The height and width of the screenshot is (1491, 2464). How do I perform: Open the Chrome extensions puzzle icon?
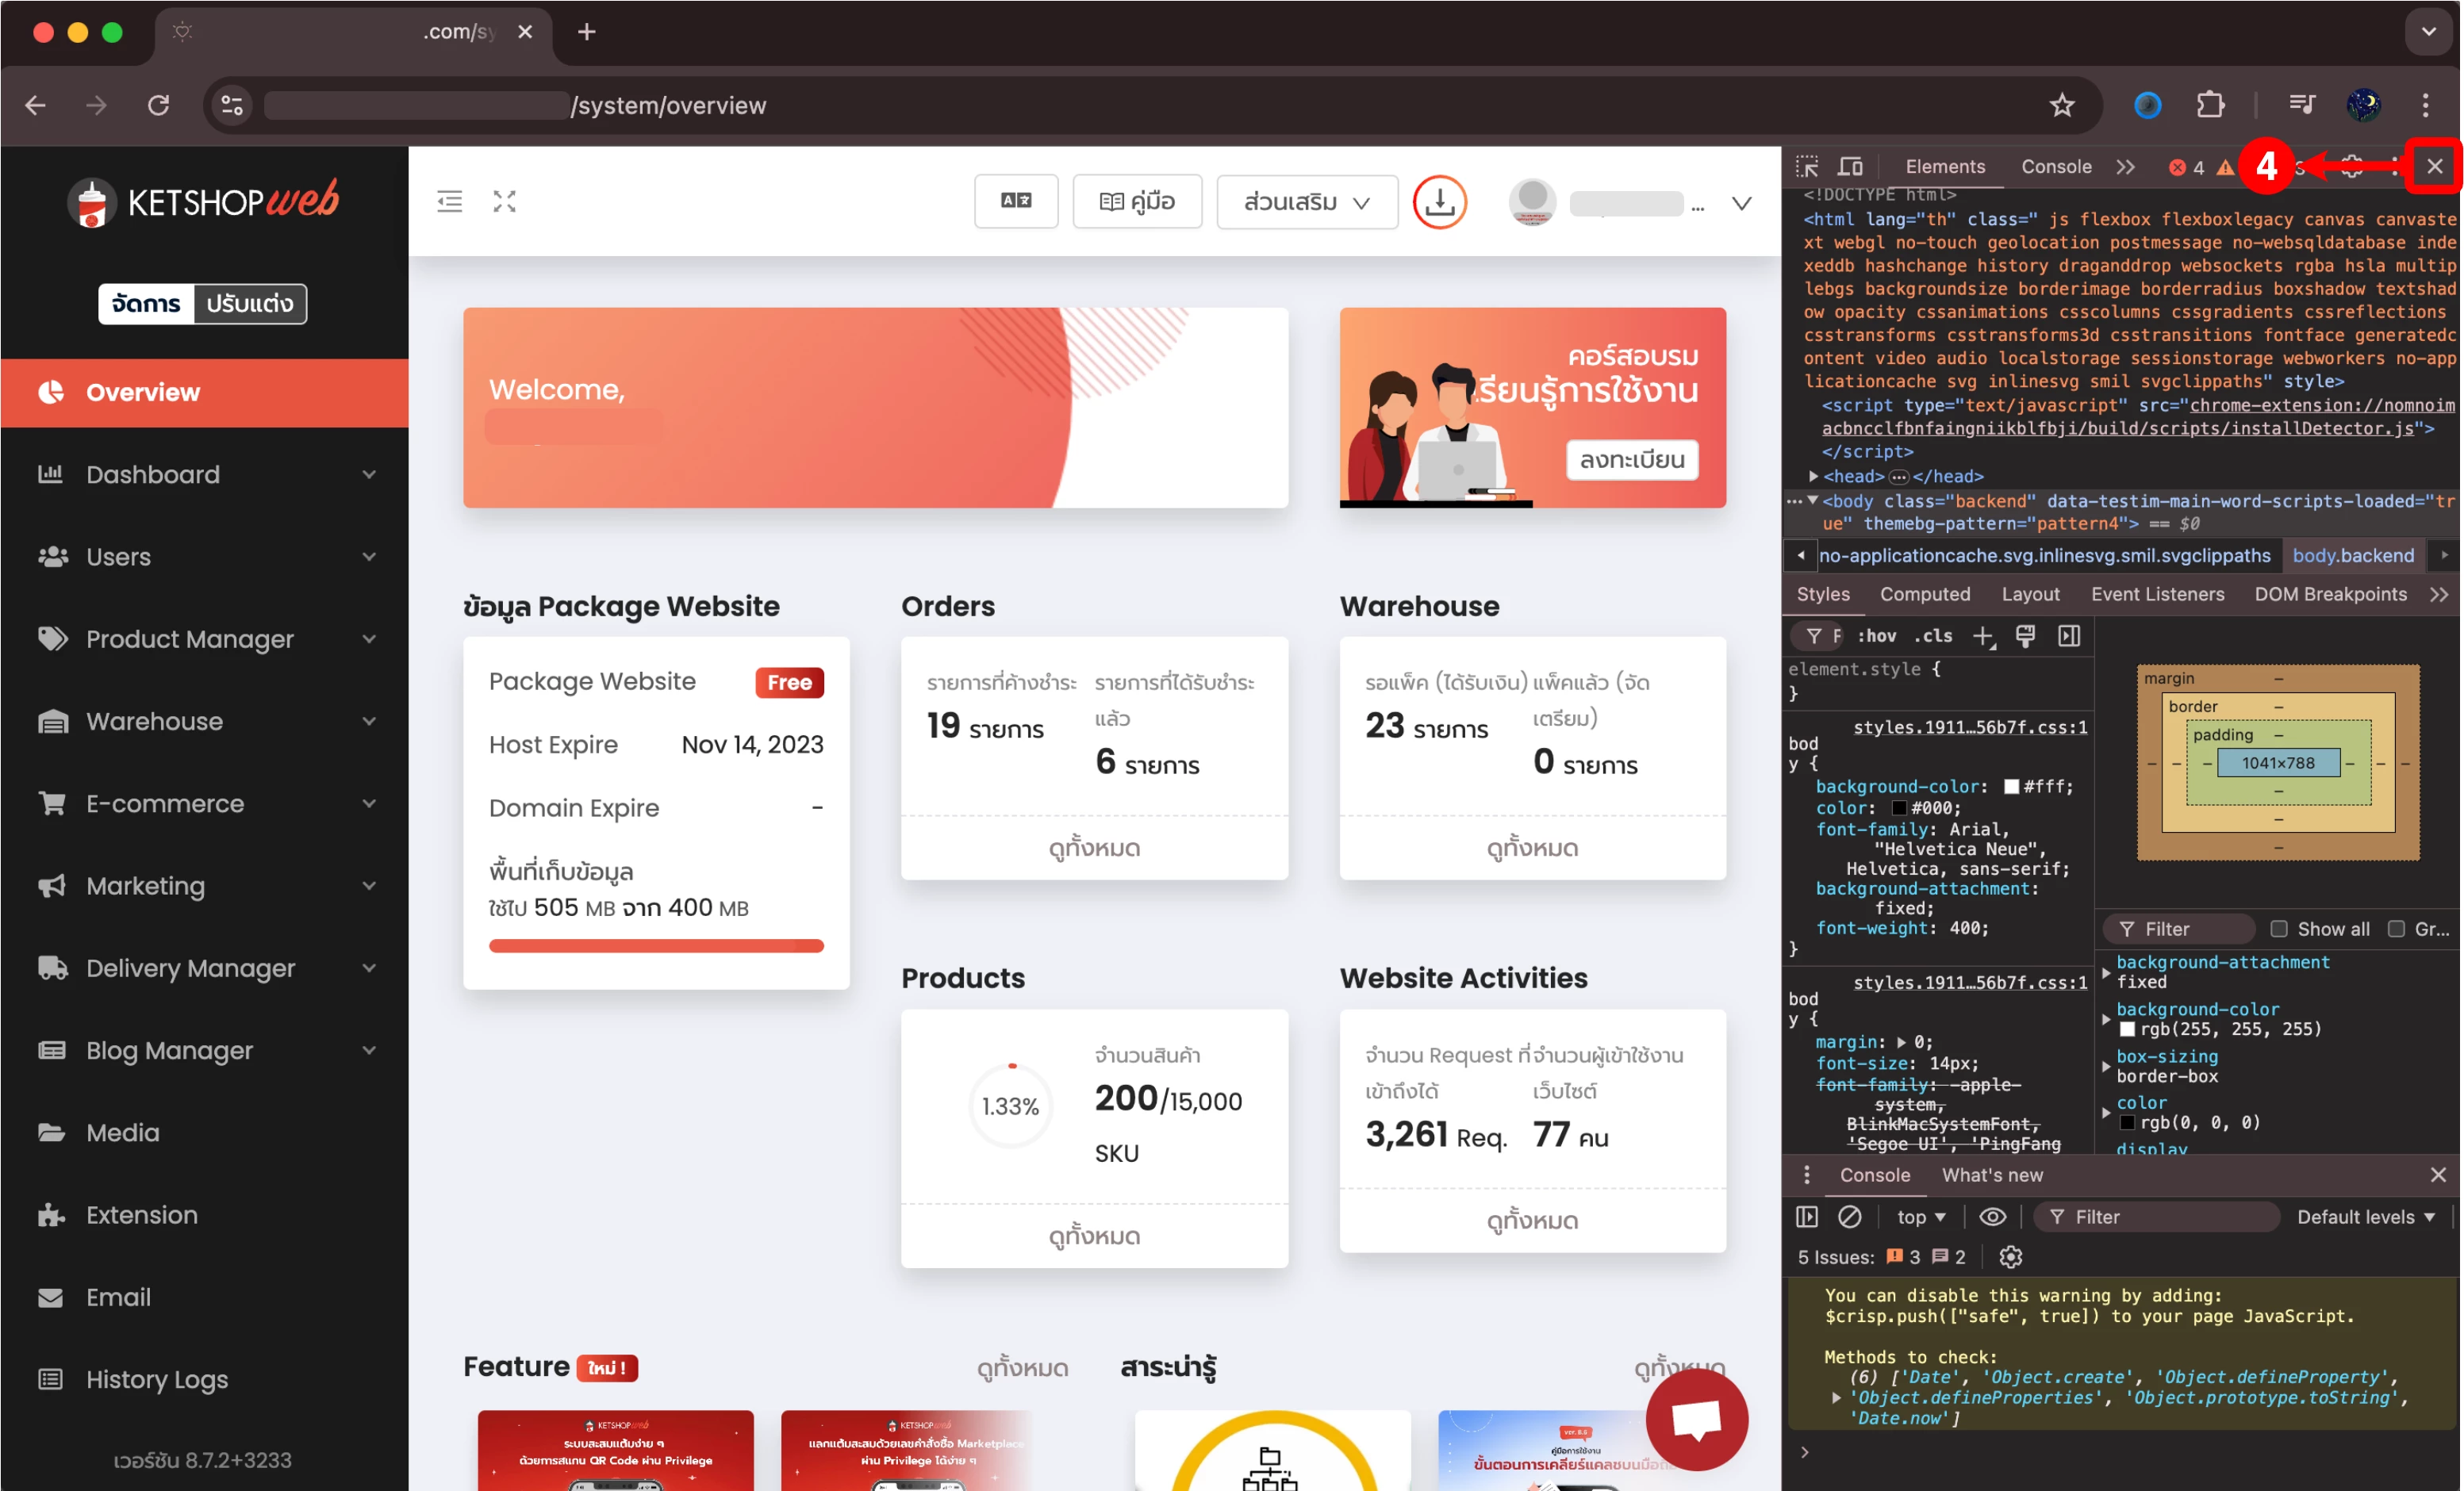2210,105
